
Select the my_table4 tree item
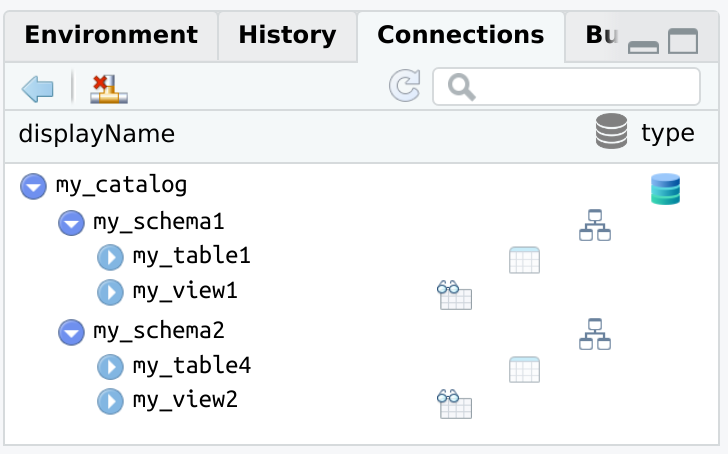[x=191, y=366]
